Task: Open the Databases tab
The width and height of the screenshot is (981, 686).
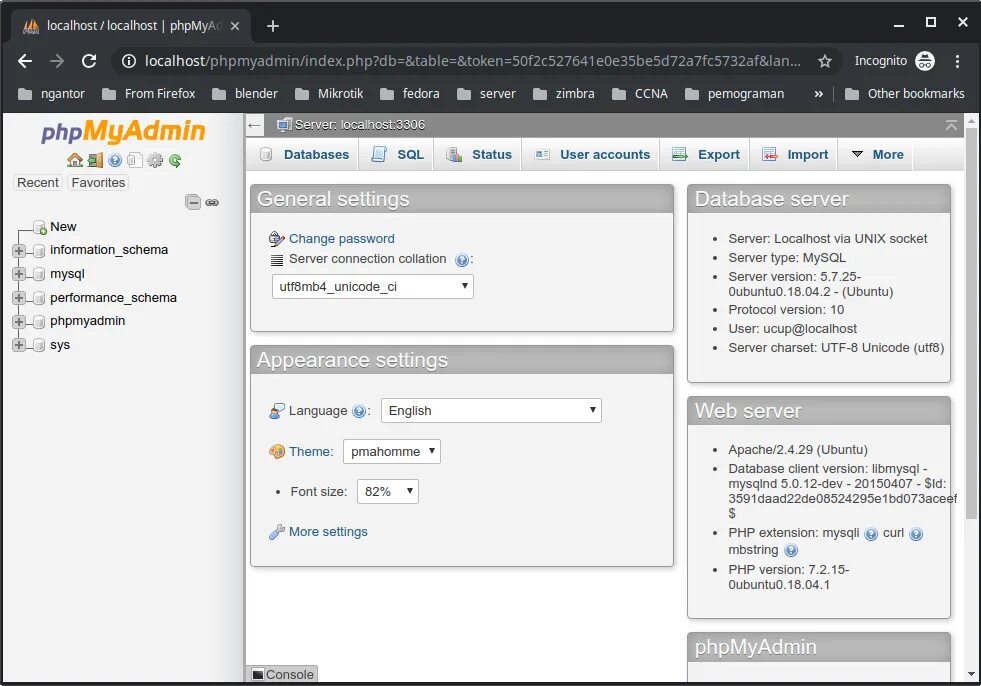Action: [x=304, y=155]
